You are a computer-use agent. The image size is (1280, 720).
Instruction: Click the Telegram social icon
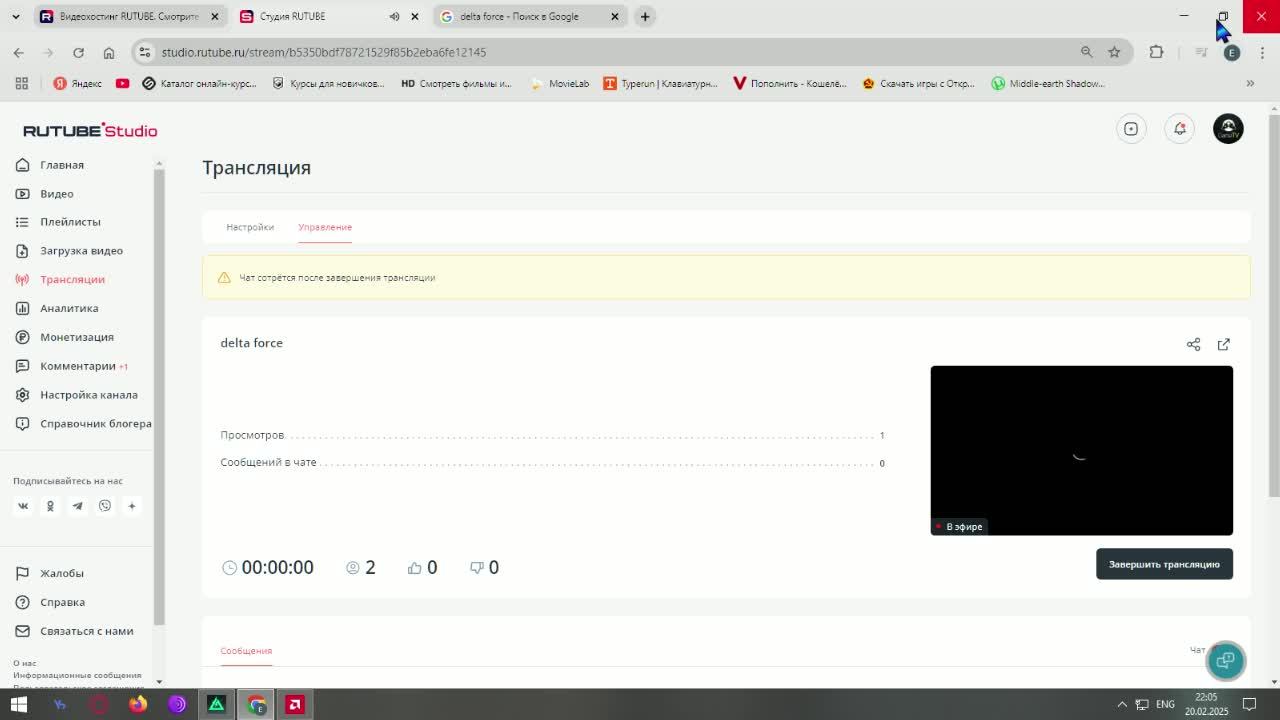(77, 506)
